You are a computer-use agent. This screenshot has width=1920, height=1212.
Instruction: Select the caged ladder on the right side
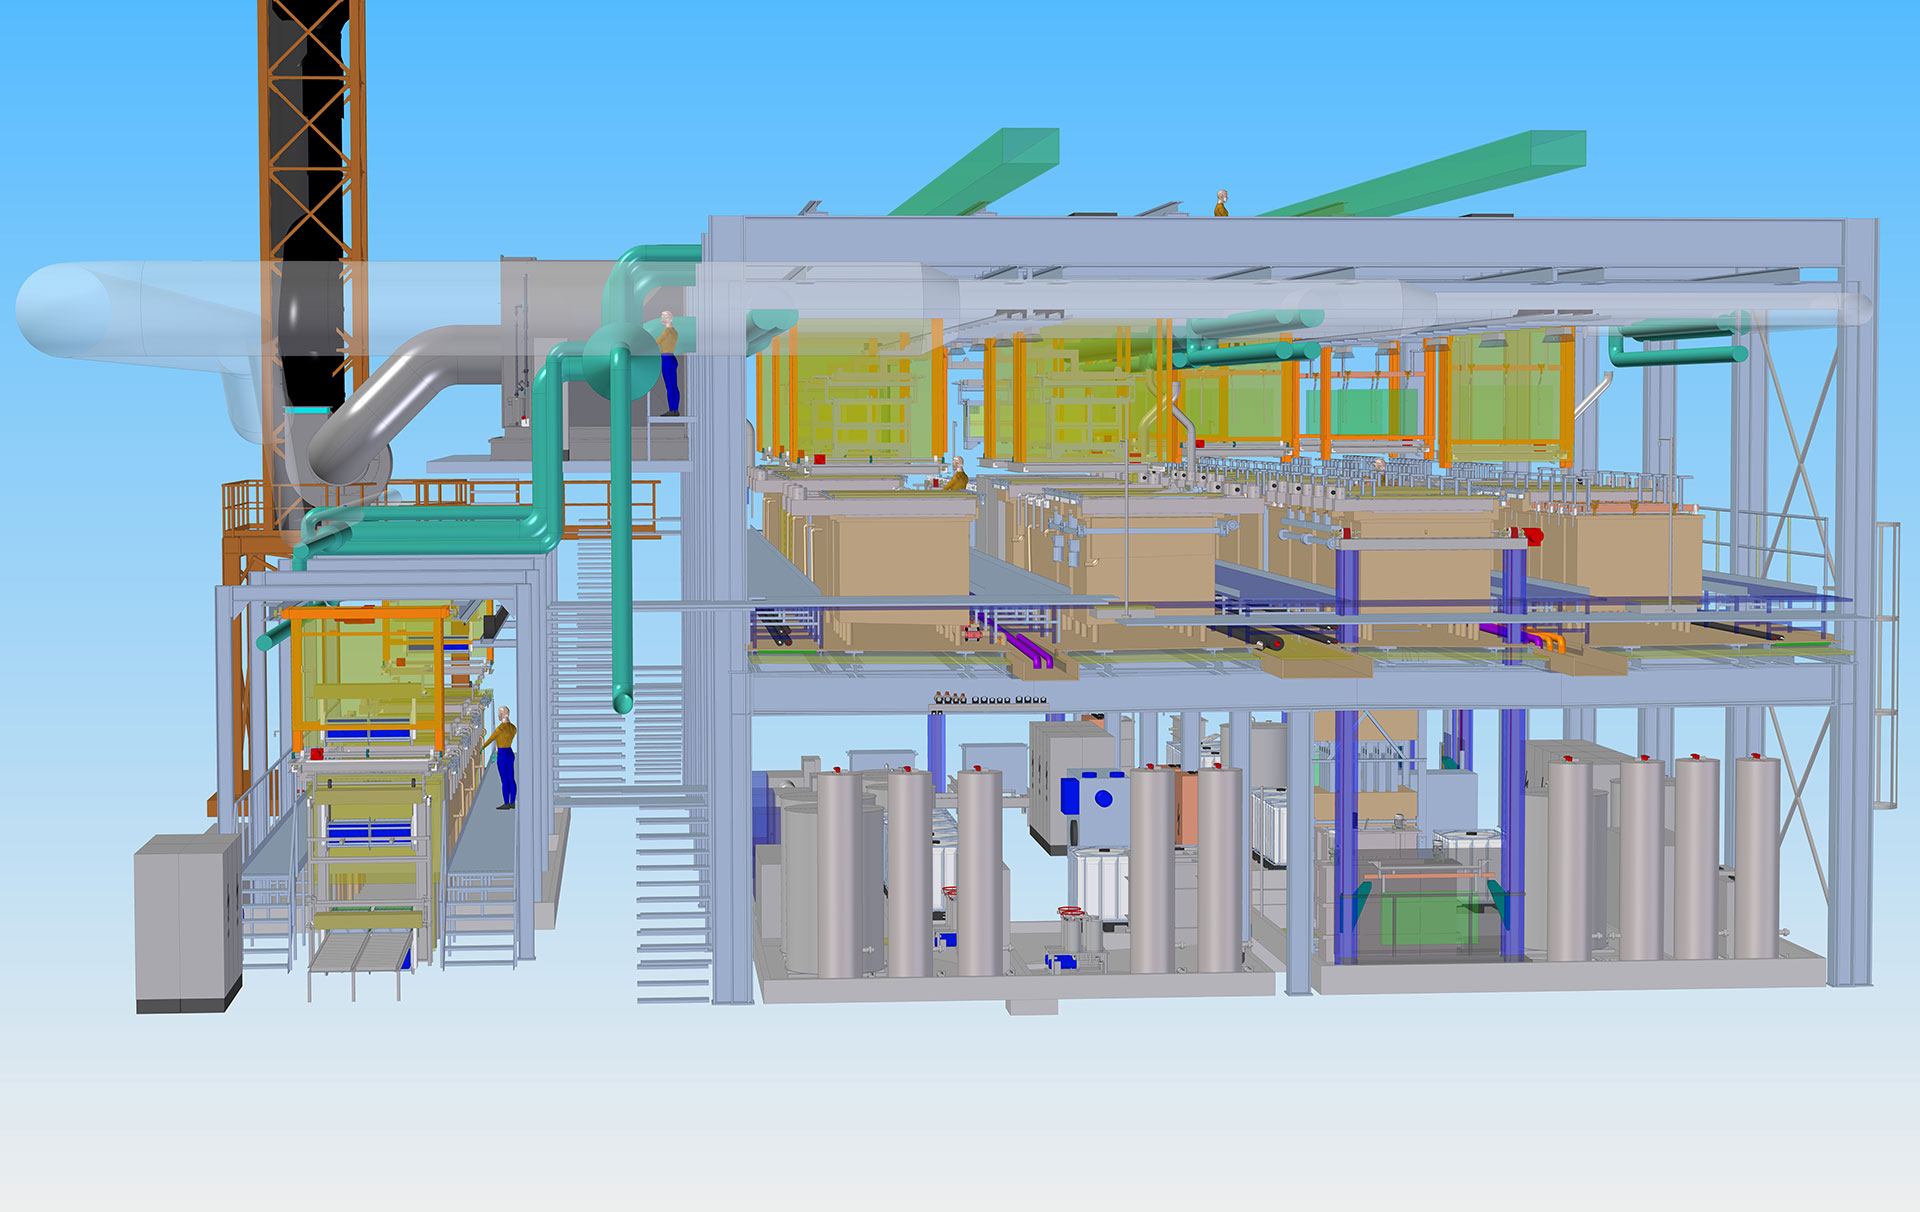[x=1887, y=665]
